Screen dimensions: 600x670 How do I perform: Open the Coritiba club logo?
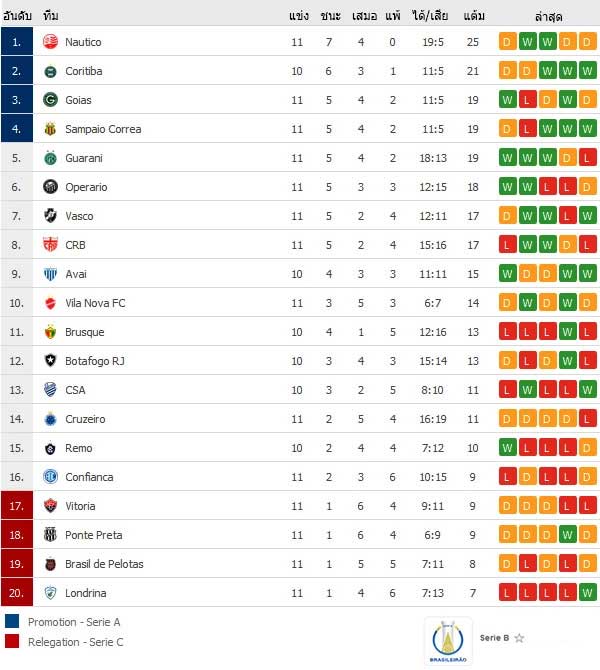50,71
